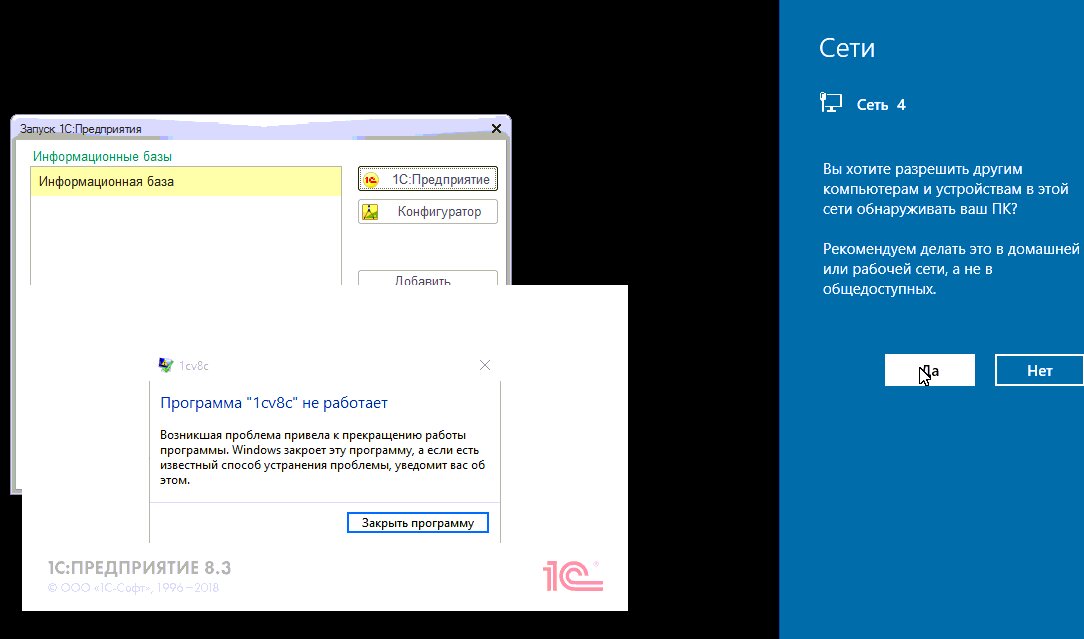This screenshot has width=1084, height=639.
Task: Click Да to allow network discovery
Action: point(929,371)
